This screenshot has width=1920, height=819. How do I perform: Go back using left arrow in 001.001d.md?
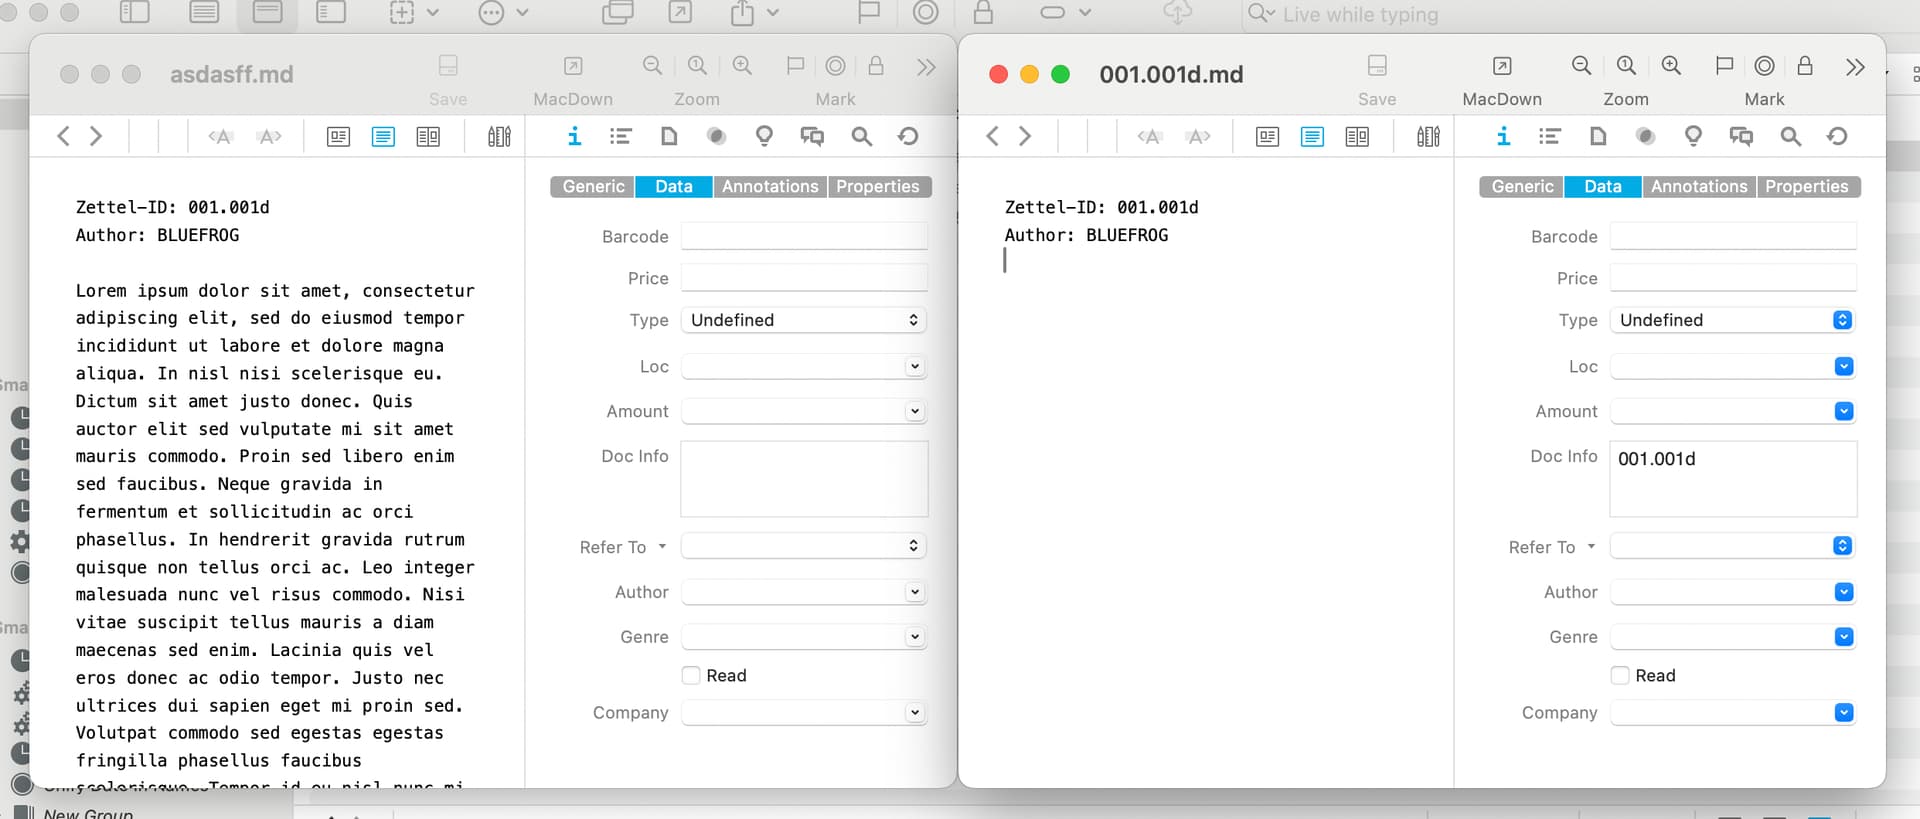pos(992,137)
